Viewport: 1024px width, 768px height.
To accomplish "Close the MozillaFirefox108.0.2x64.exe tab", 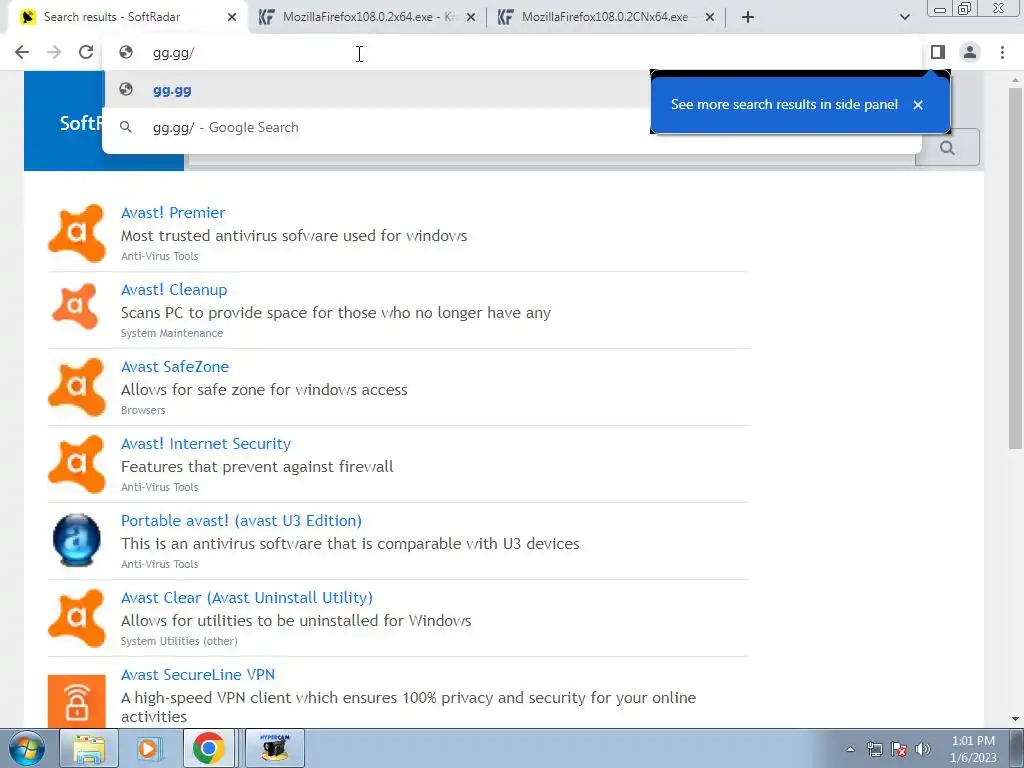I will [x=471, y=17].
